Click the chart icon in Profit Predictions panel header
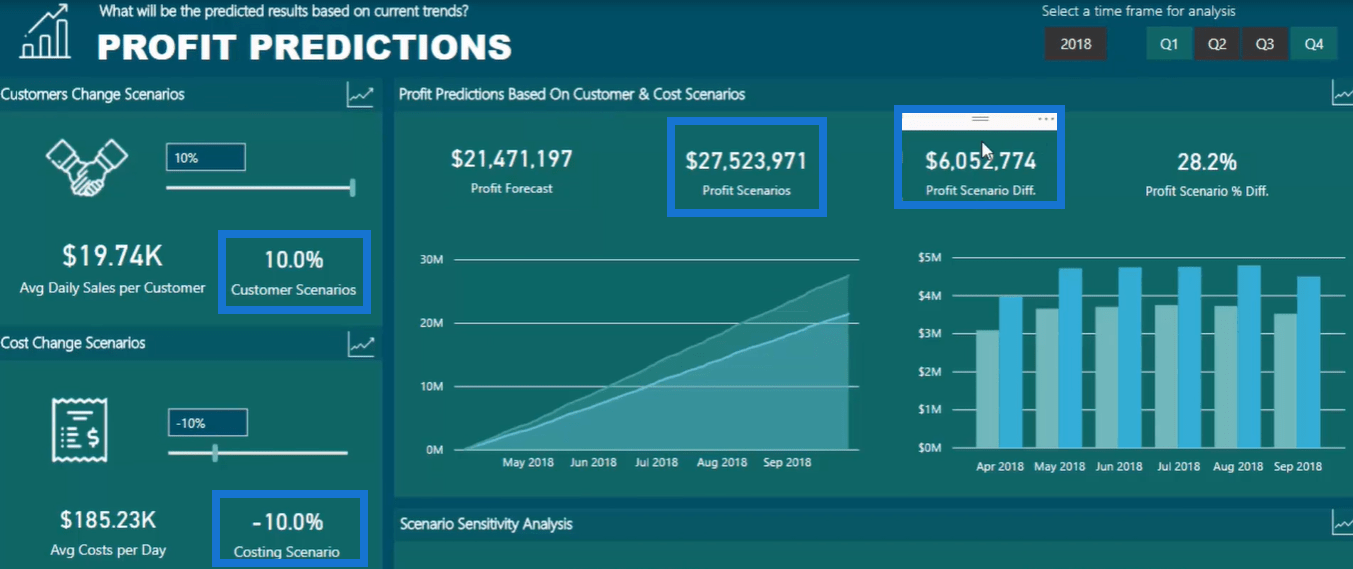Viewport: 1353px width, 569px height. [1342, 94]
